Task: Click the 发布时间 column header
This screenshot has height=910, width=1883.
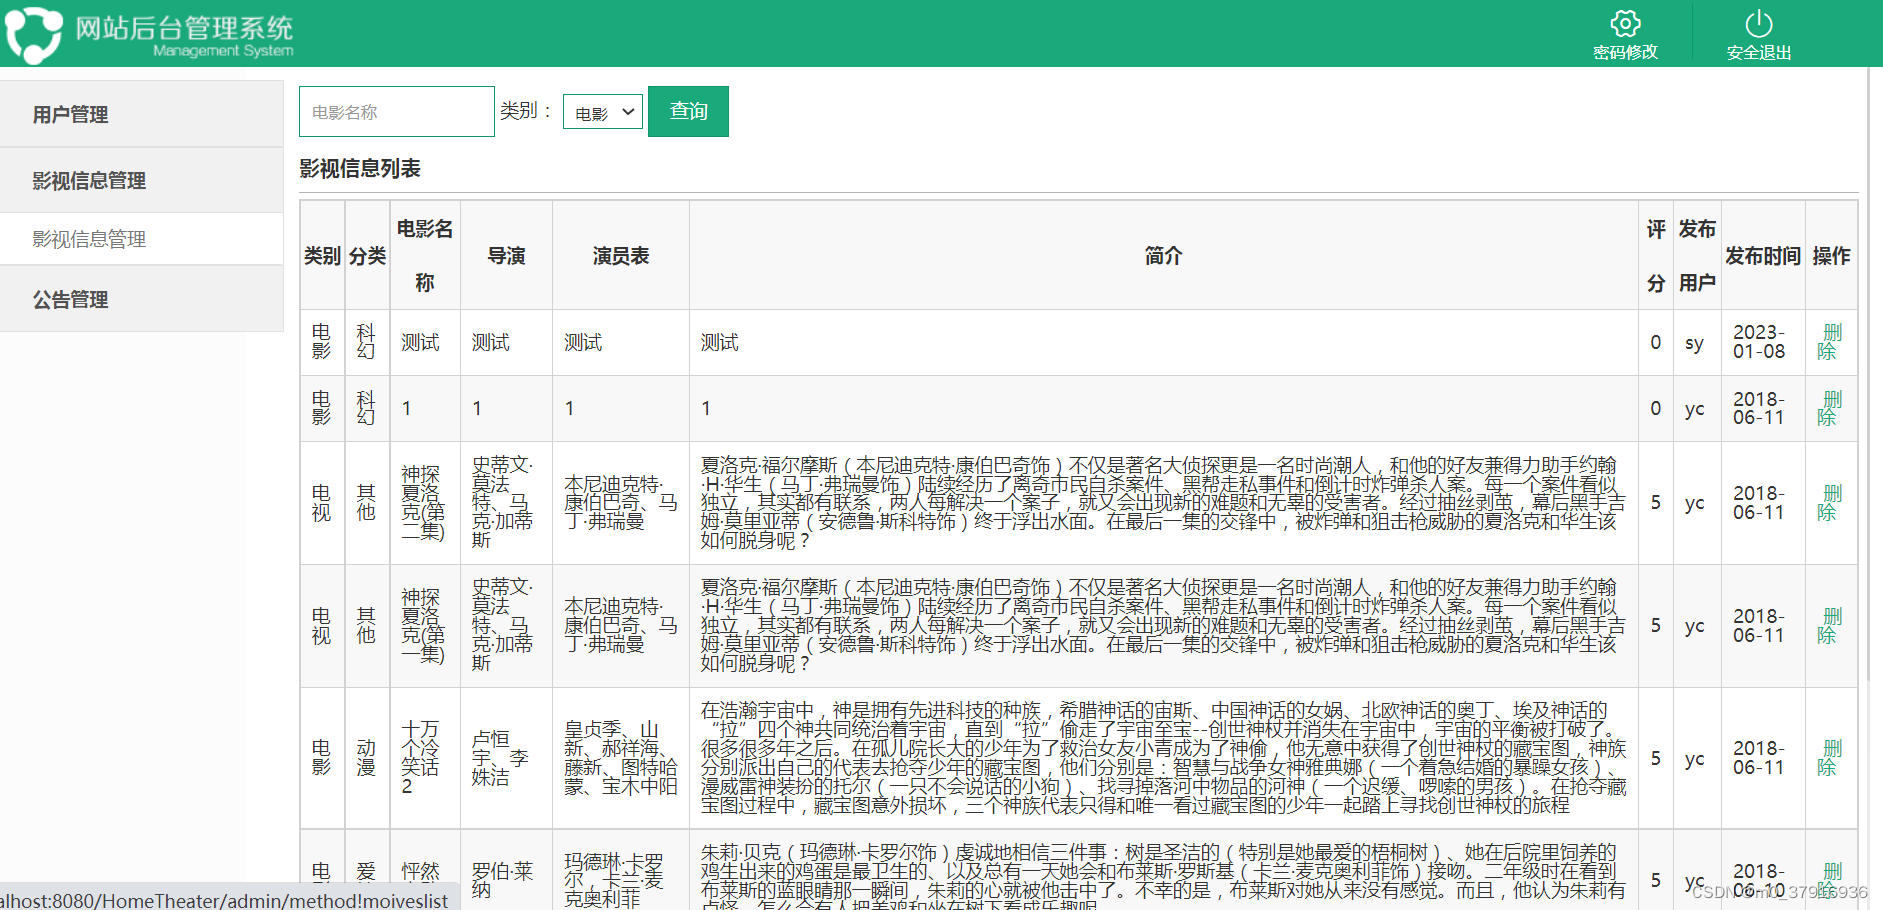Action: click(1762, 255)
